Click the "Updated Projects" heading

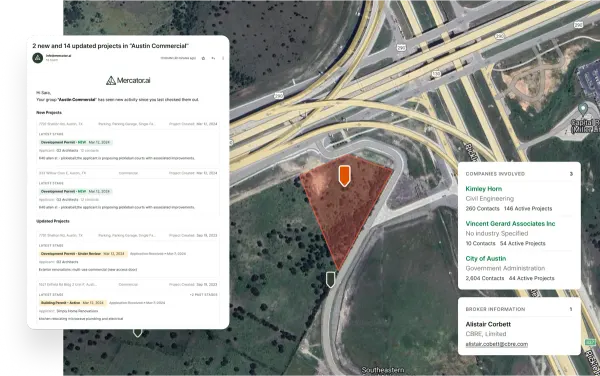pyautogui.click(x=53, y=221)
